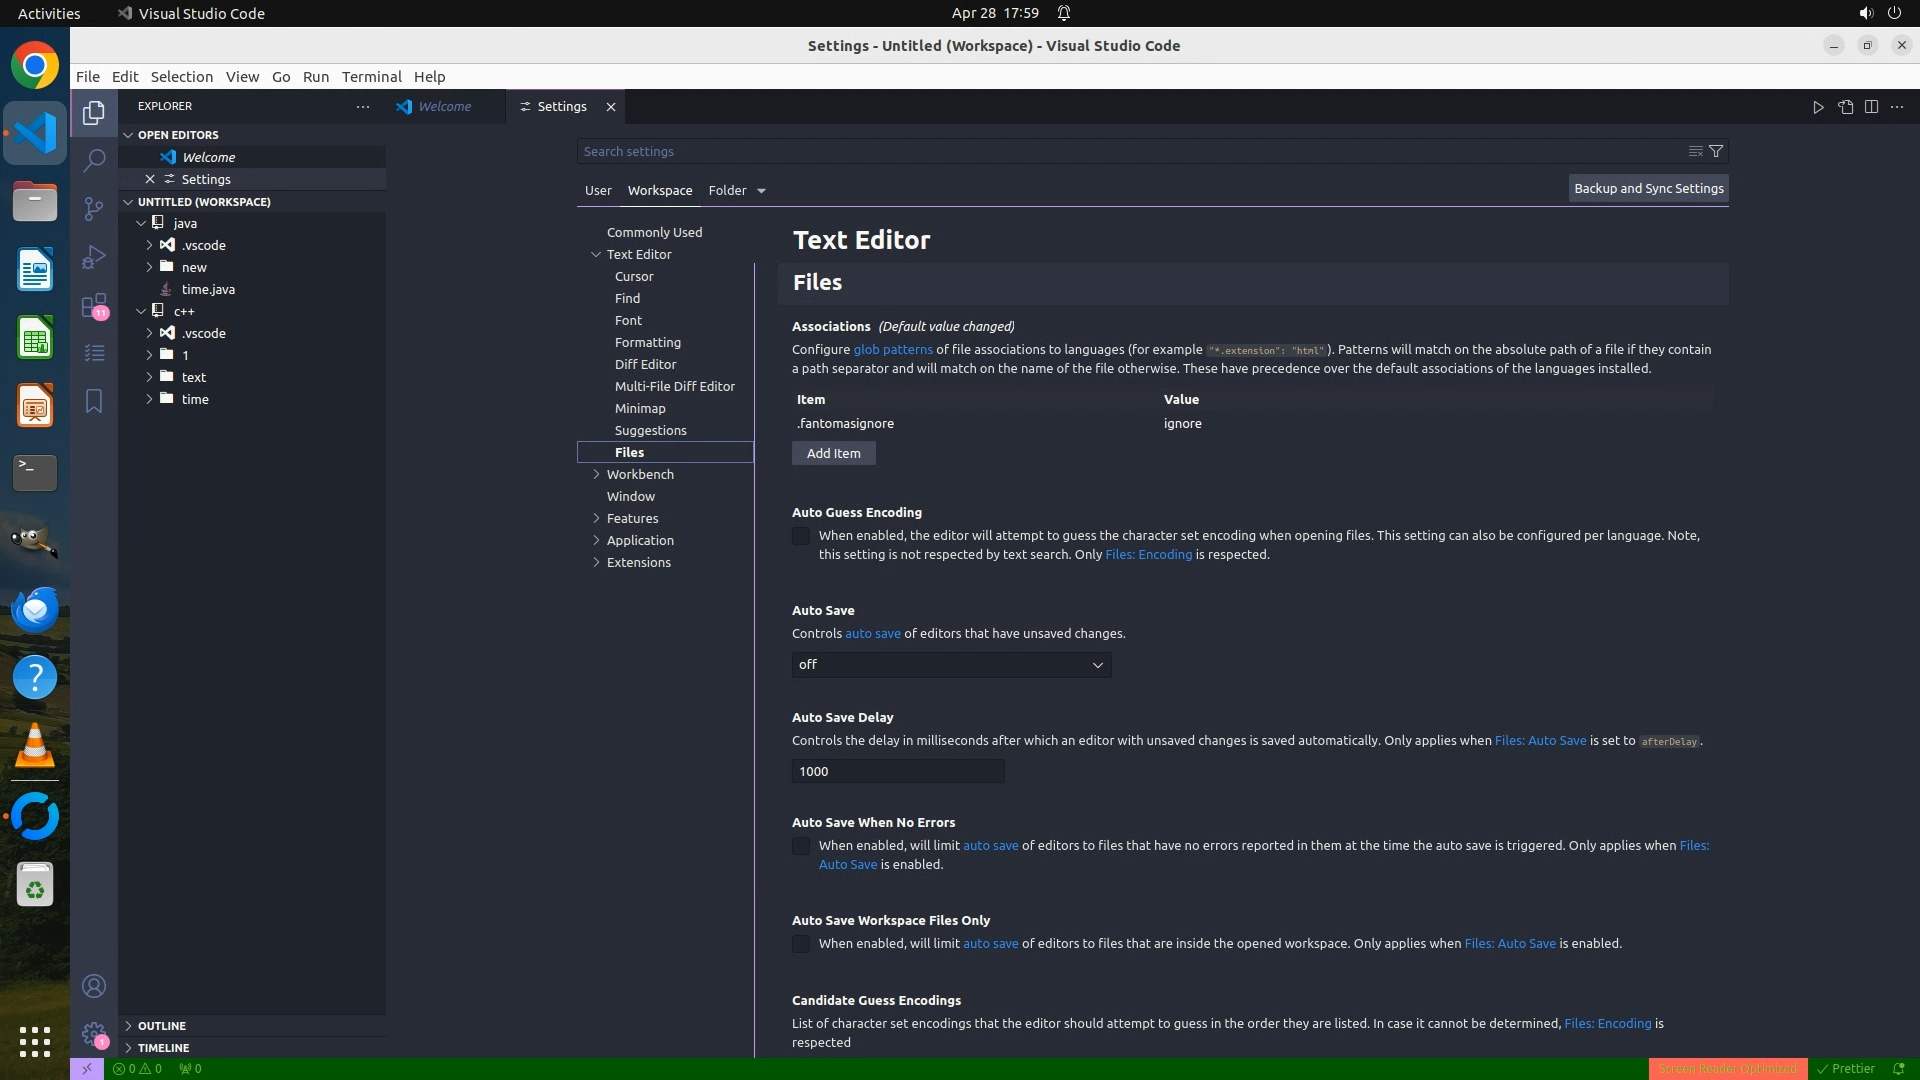
Task: Open the Search view in activity bar
Action: 94,160
